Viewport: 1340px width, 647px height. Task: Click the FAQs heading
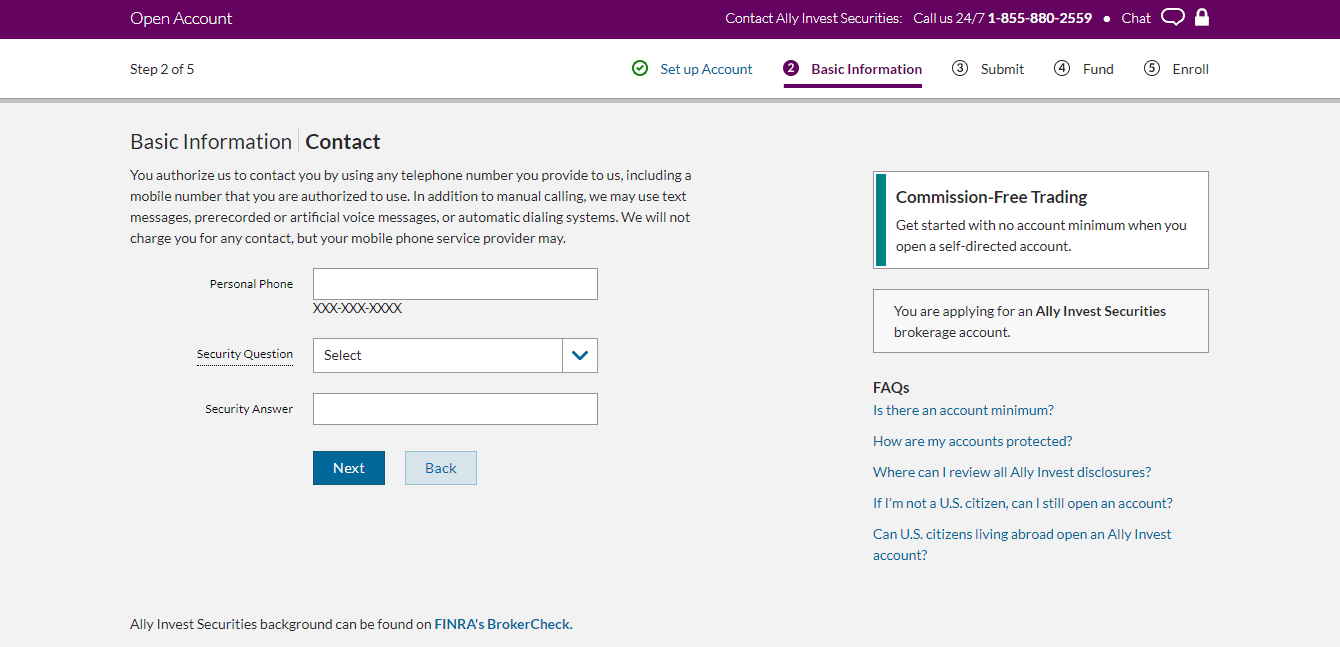tap(891, 388)
